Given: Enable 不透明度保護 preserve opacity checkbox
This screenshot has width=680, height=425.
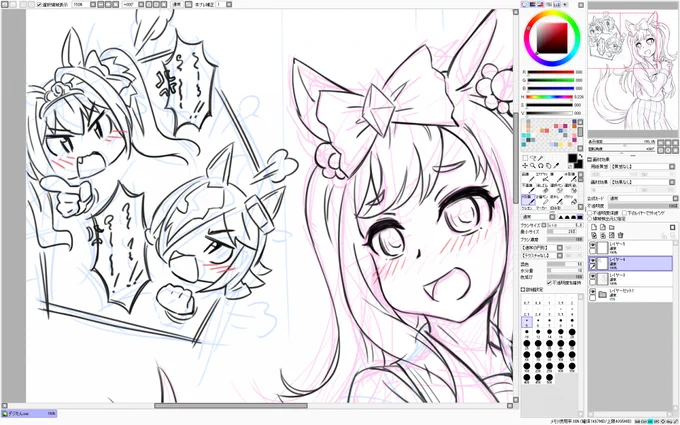Looking at the screenshot, I should pyautogui.click(x=589, y=213).
